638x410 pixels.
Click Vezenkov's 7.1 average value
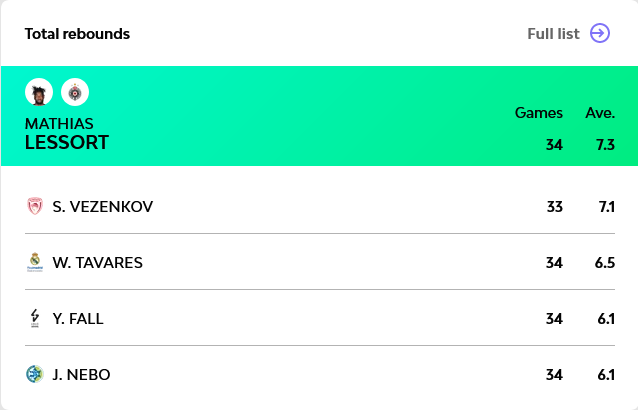pyautogui.click(x=605, y=206)
